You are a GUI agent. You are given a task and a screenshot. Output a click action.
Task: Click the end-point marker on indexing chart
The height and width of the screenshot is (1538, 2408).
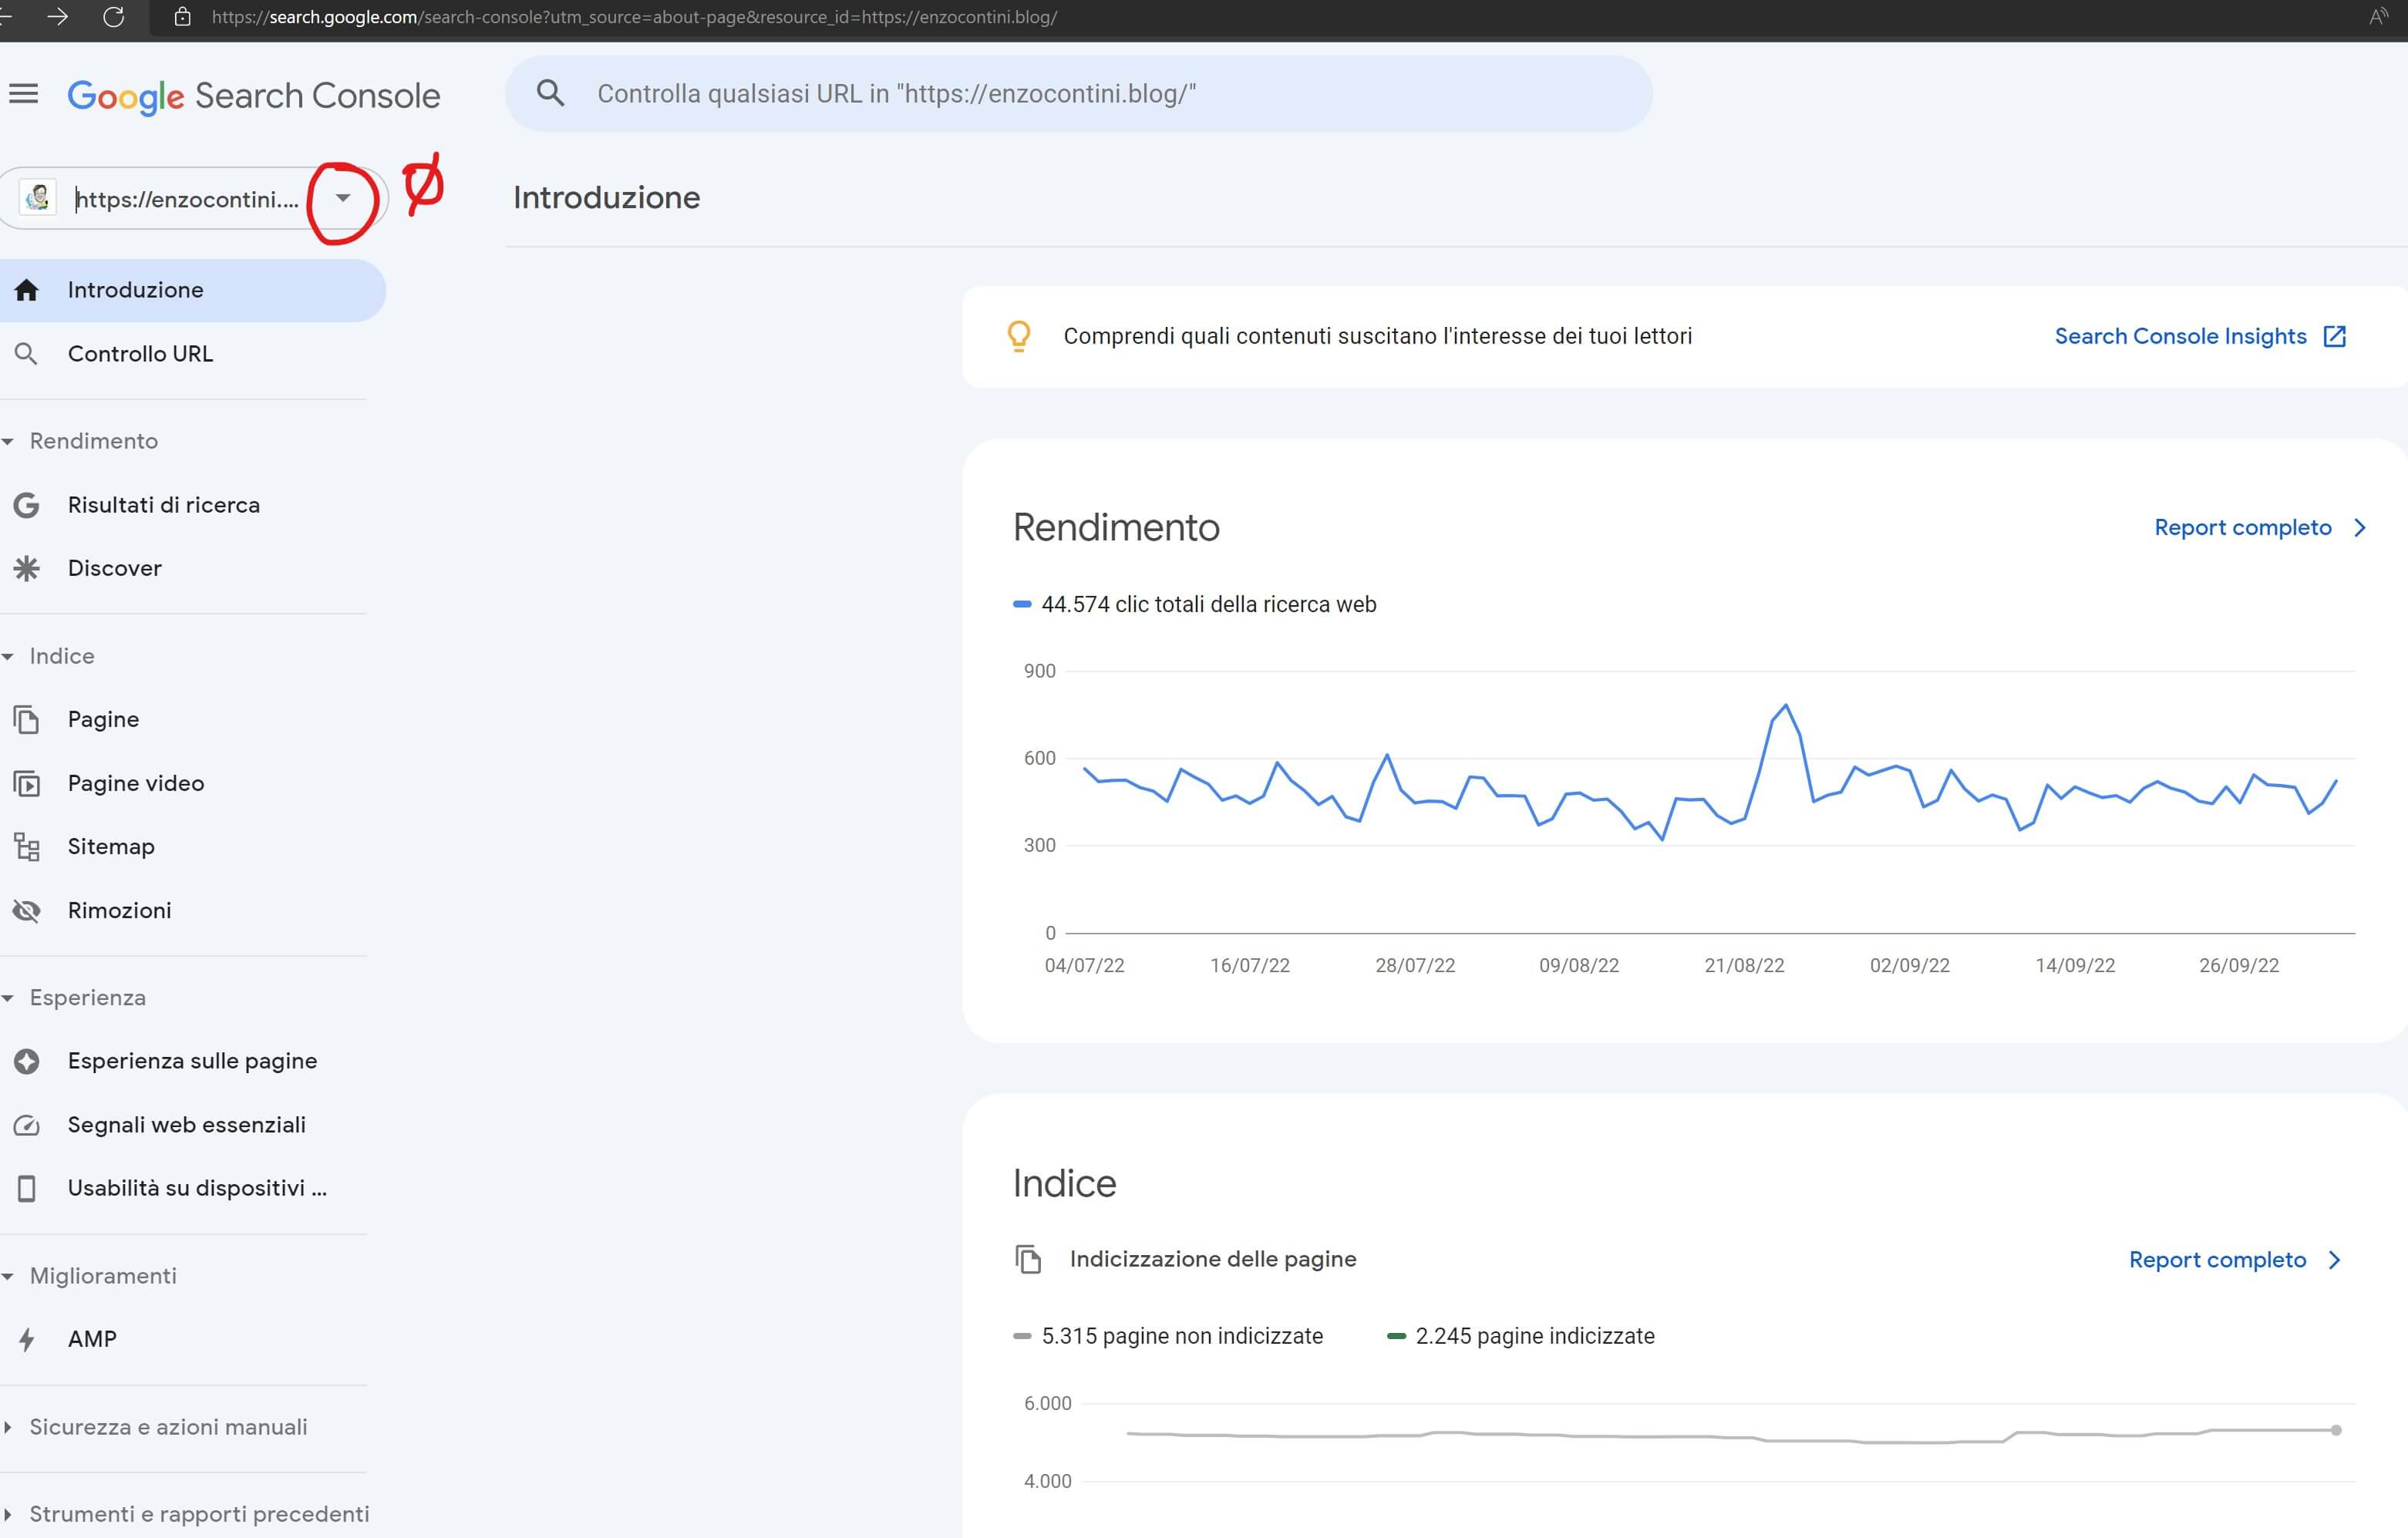click(2335, 1430)
